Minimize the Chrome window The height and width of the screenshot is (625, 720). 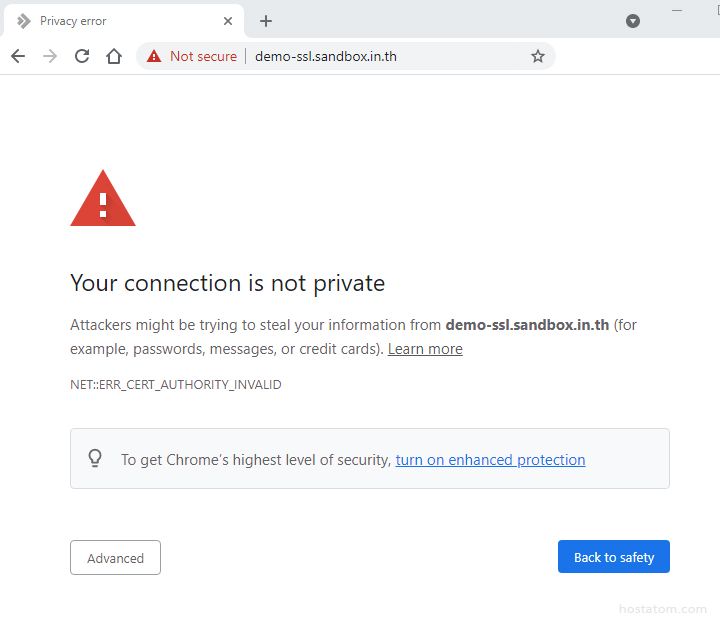click(x=677, y=10)
